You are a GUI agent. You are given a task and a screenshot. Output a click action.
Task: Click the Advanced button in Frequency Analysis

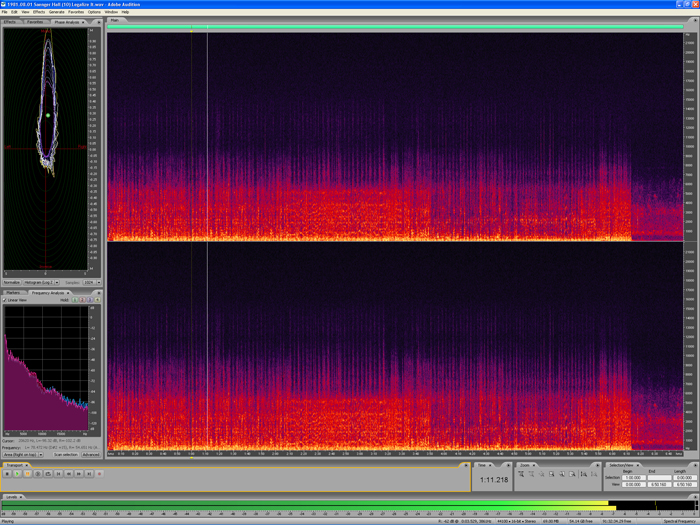coord(91,454)
